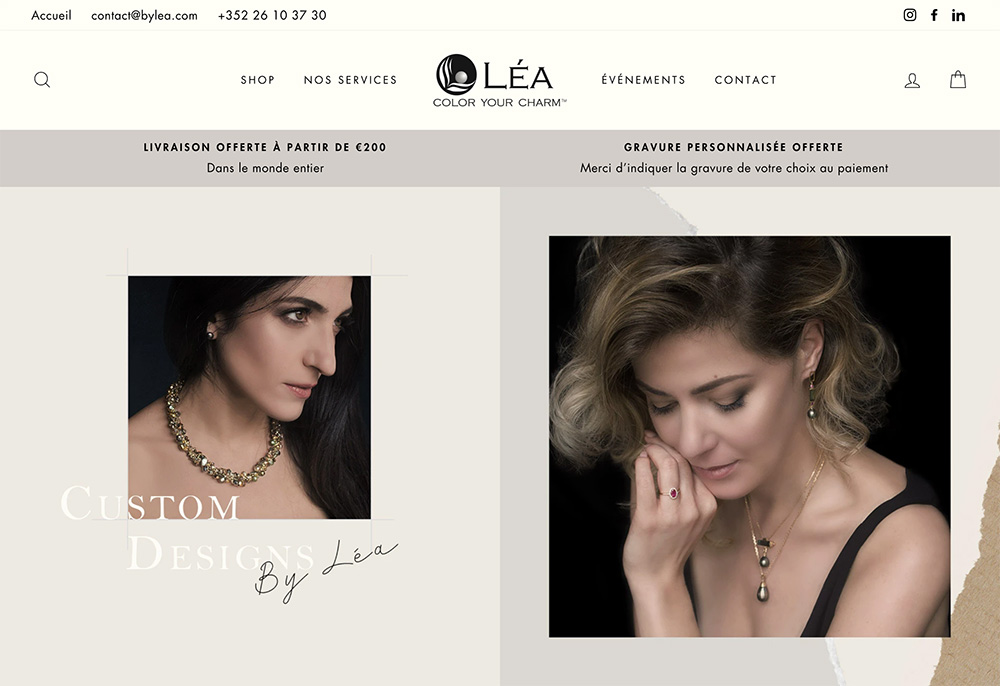Image resolution: width=1000 pixels, height=686 pixels.
Task: Open the account login icon
Action: click(x=912, y=80)
